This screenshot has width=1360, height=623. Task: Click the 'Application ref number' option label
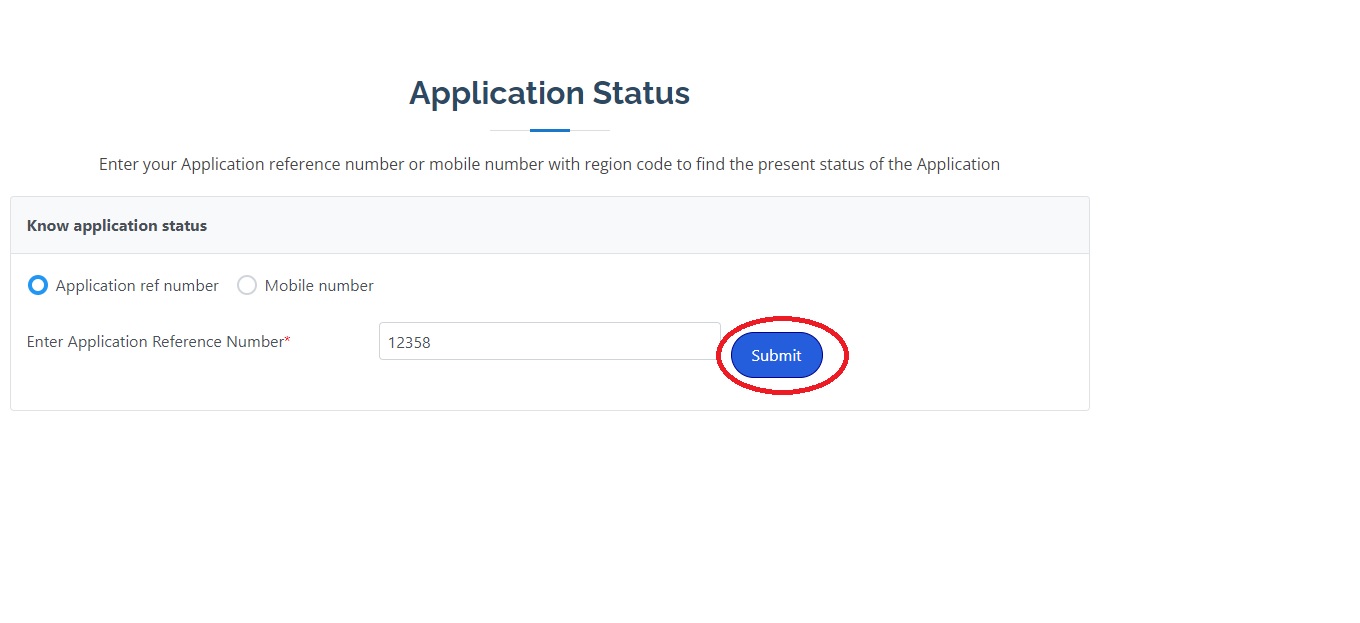[x=137, y=286]
